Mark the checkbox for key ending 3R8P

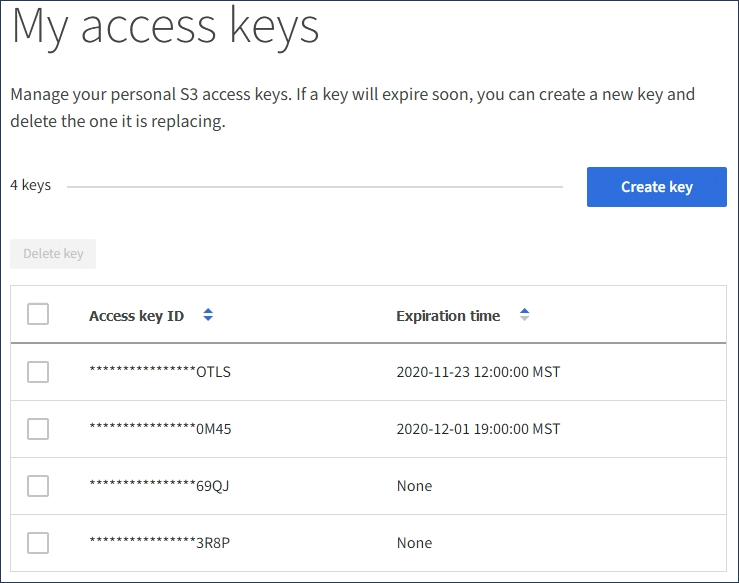38,543
